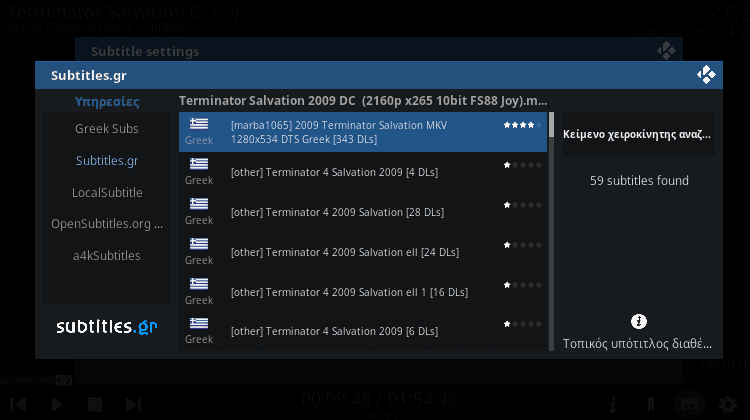Click the subtitle list scrollbar
The height and width of the screenshot is (420, 750).
pyautogui.click(x=551, y=232)
